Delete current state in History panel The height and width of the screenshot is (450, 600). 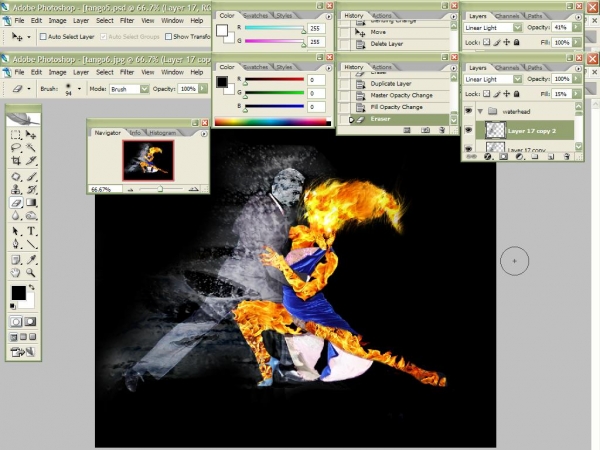(442, 130)
